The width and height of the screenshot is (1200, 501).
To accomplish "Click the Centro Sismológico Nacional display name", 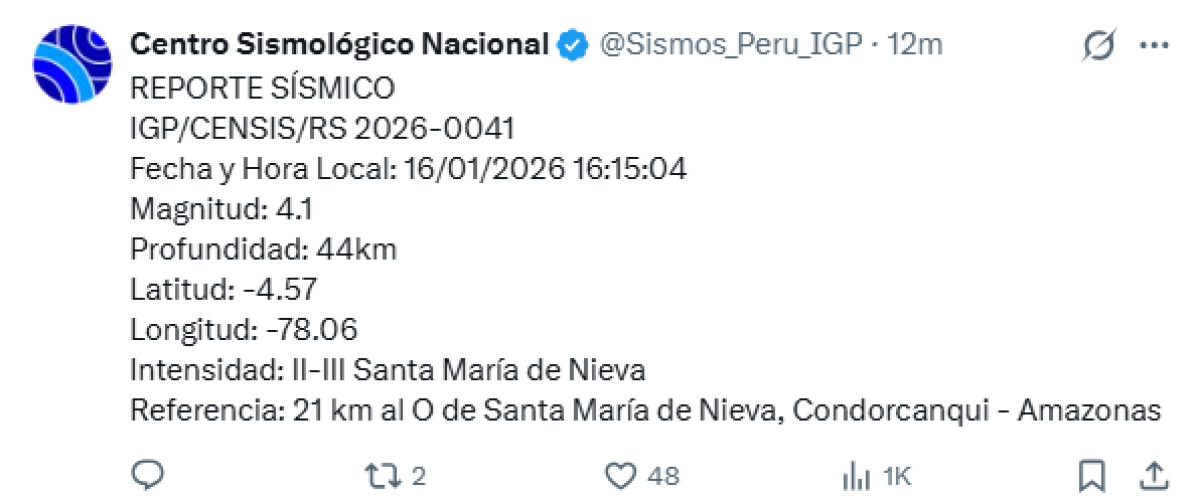I will click(x=340, y=45).
